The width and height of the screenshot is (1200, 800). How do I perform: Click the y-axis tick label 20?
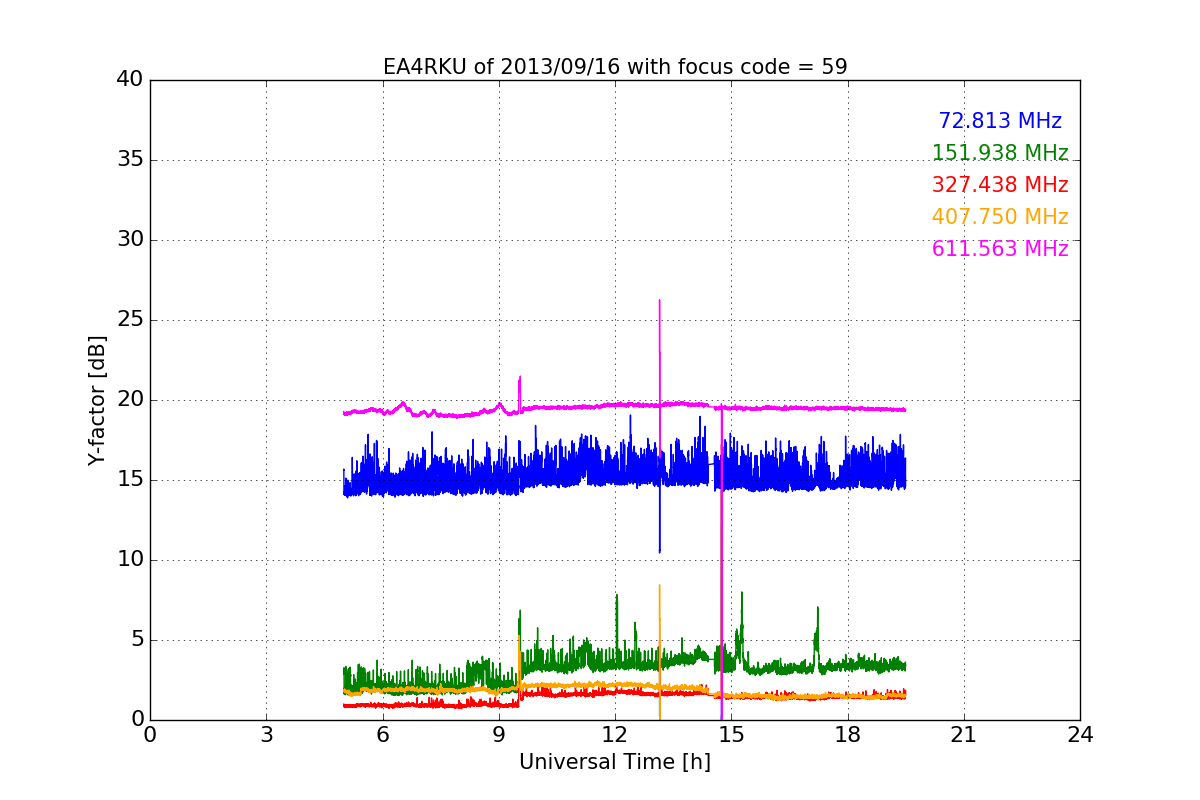tap(130, 400)
